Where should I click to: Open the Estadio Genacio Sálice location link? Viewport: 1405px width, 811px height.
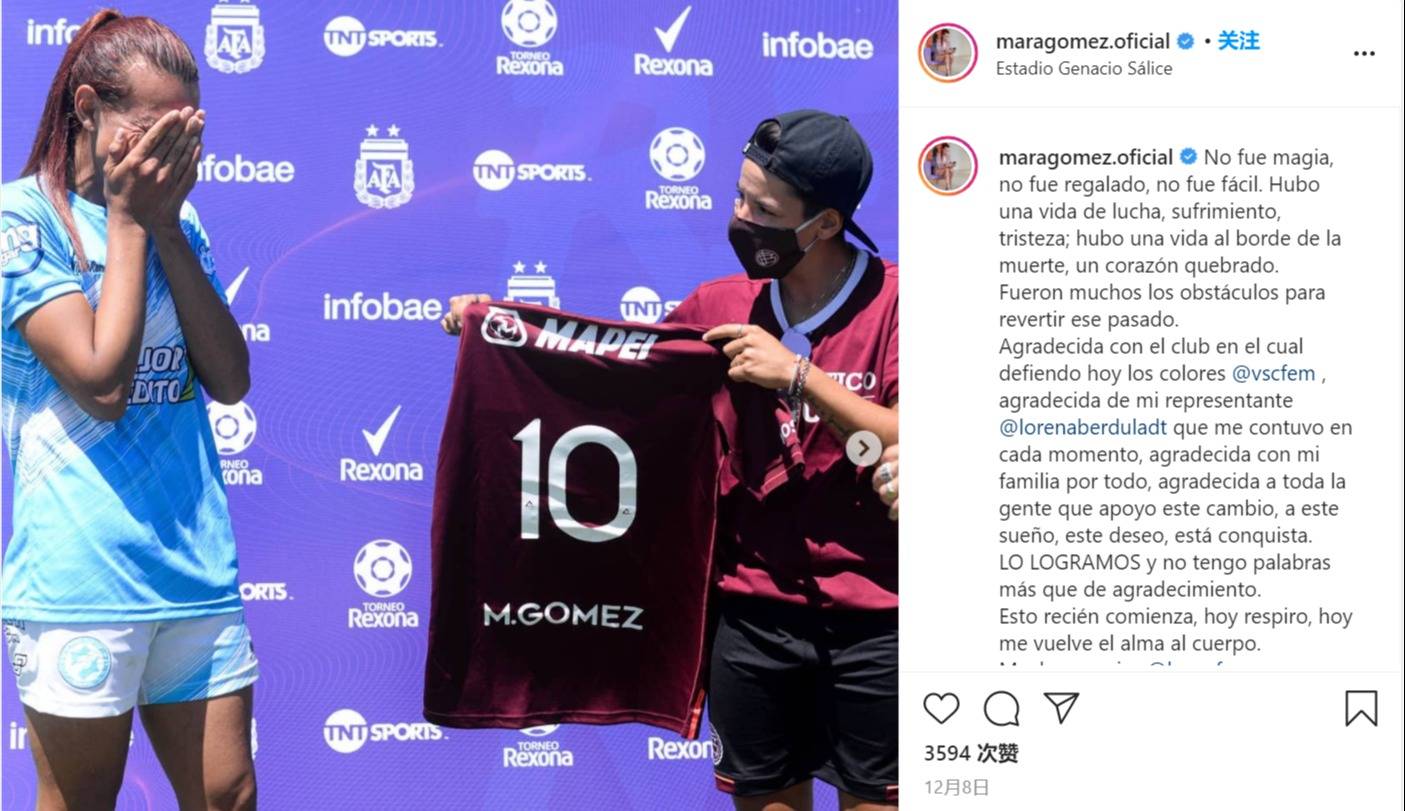[x=1084, y=69]
